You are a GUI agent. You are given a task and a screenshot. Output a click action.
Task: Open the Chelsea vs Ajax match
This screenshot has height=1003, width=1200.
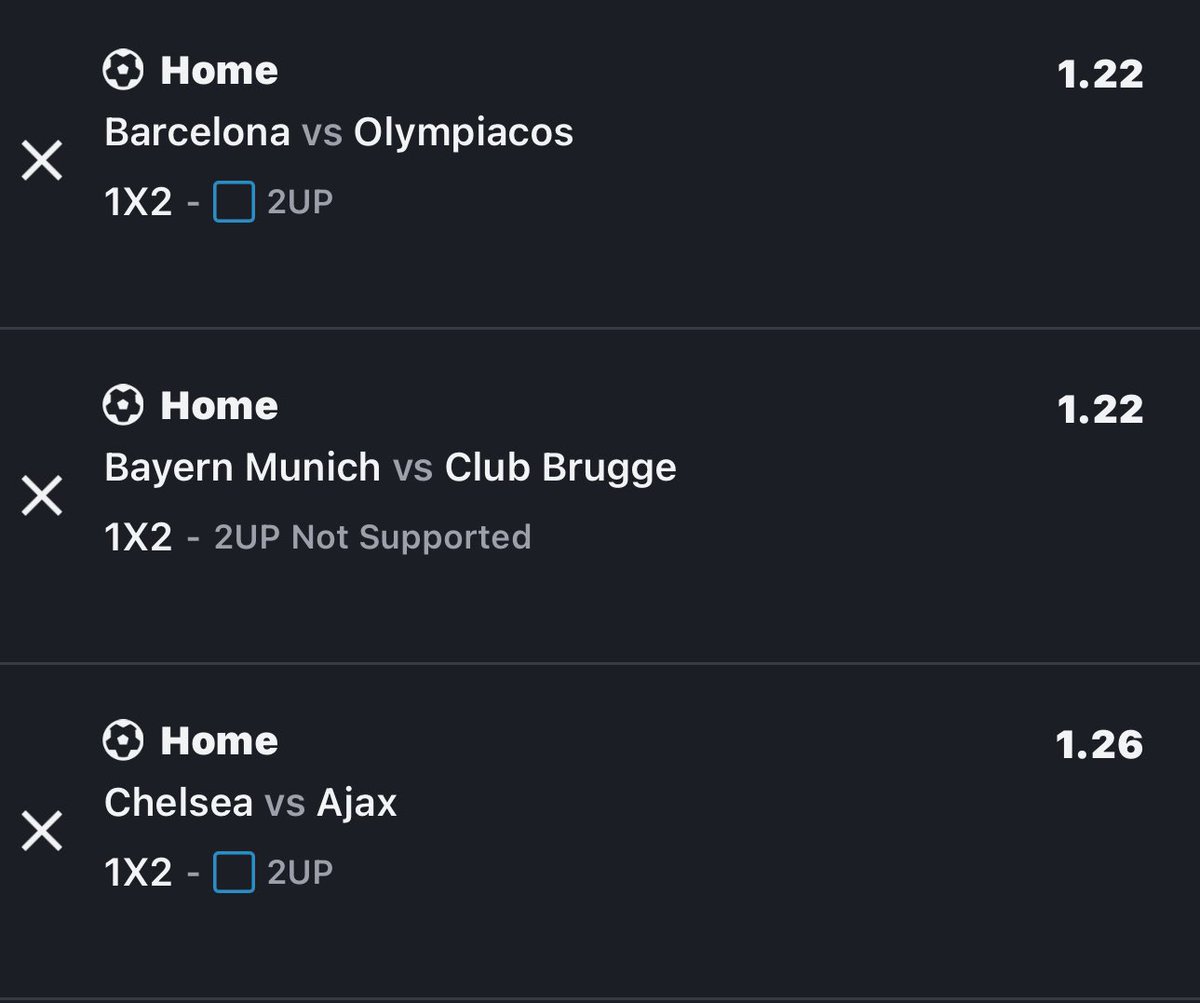click(x=250, y=803)
